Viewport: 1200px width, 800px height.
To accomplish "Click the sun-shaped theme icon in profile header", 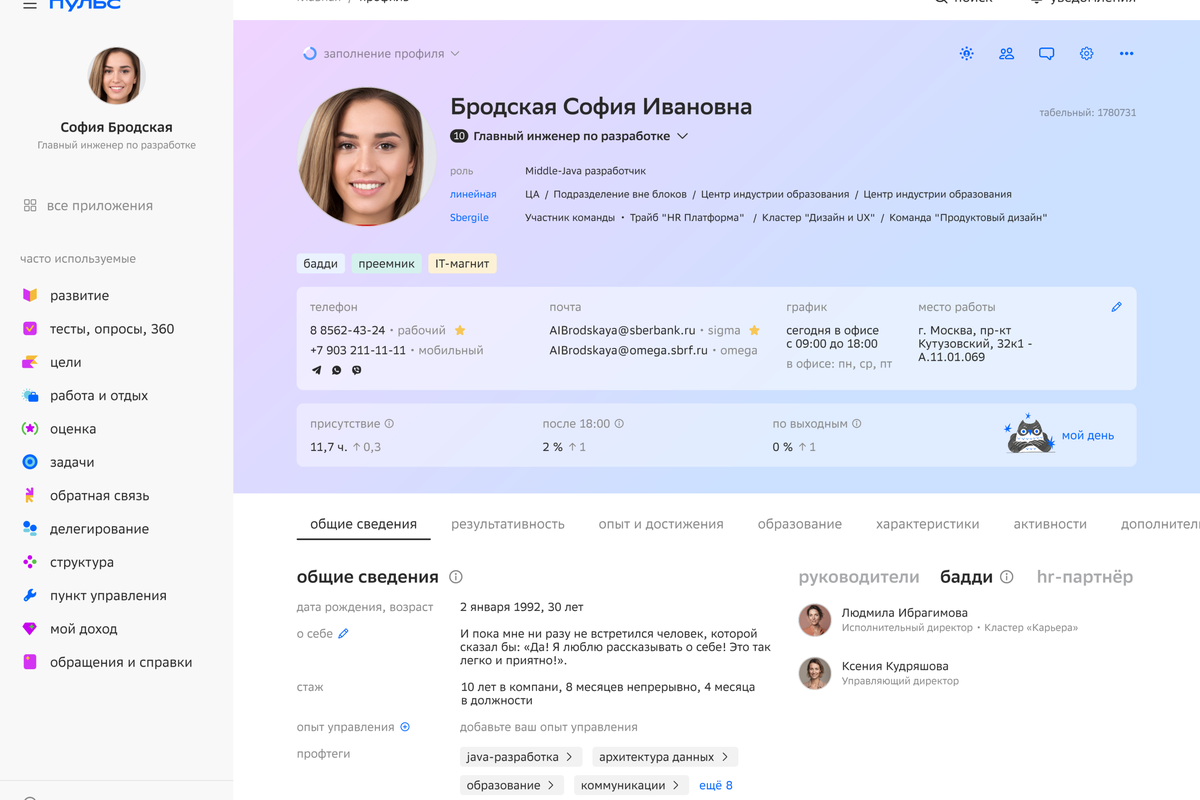I will (966, 54).
